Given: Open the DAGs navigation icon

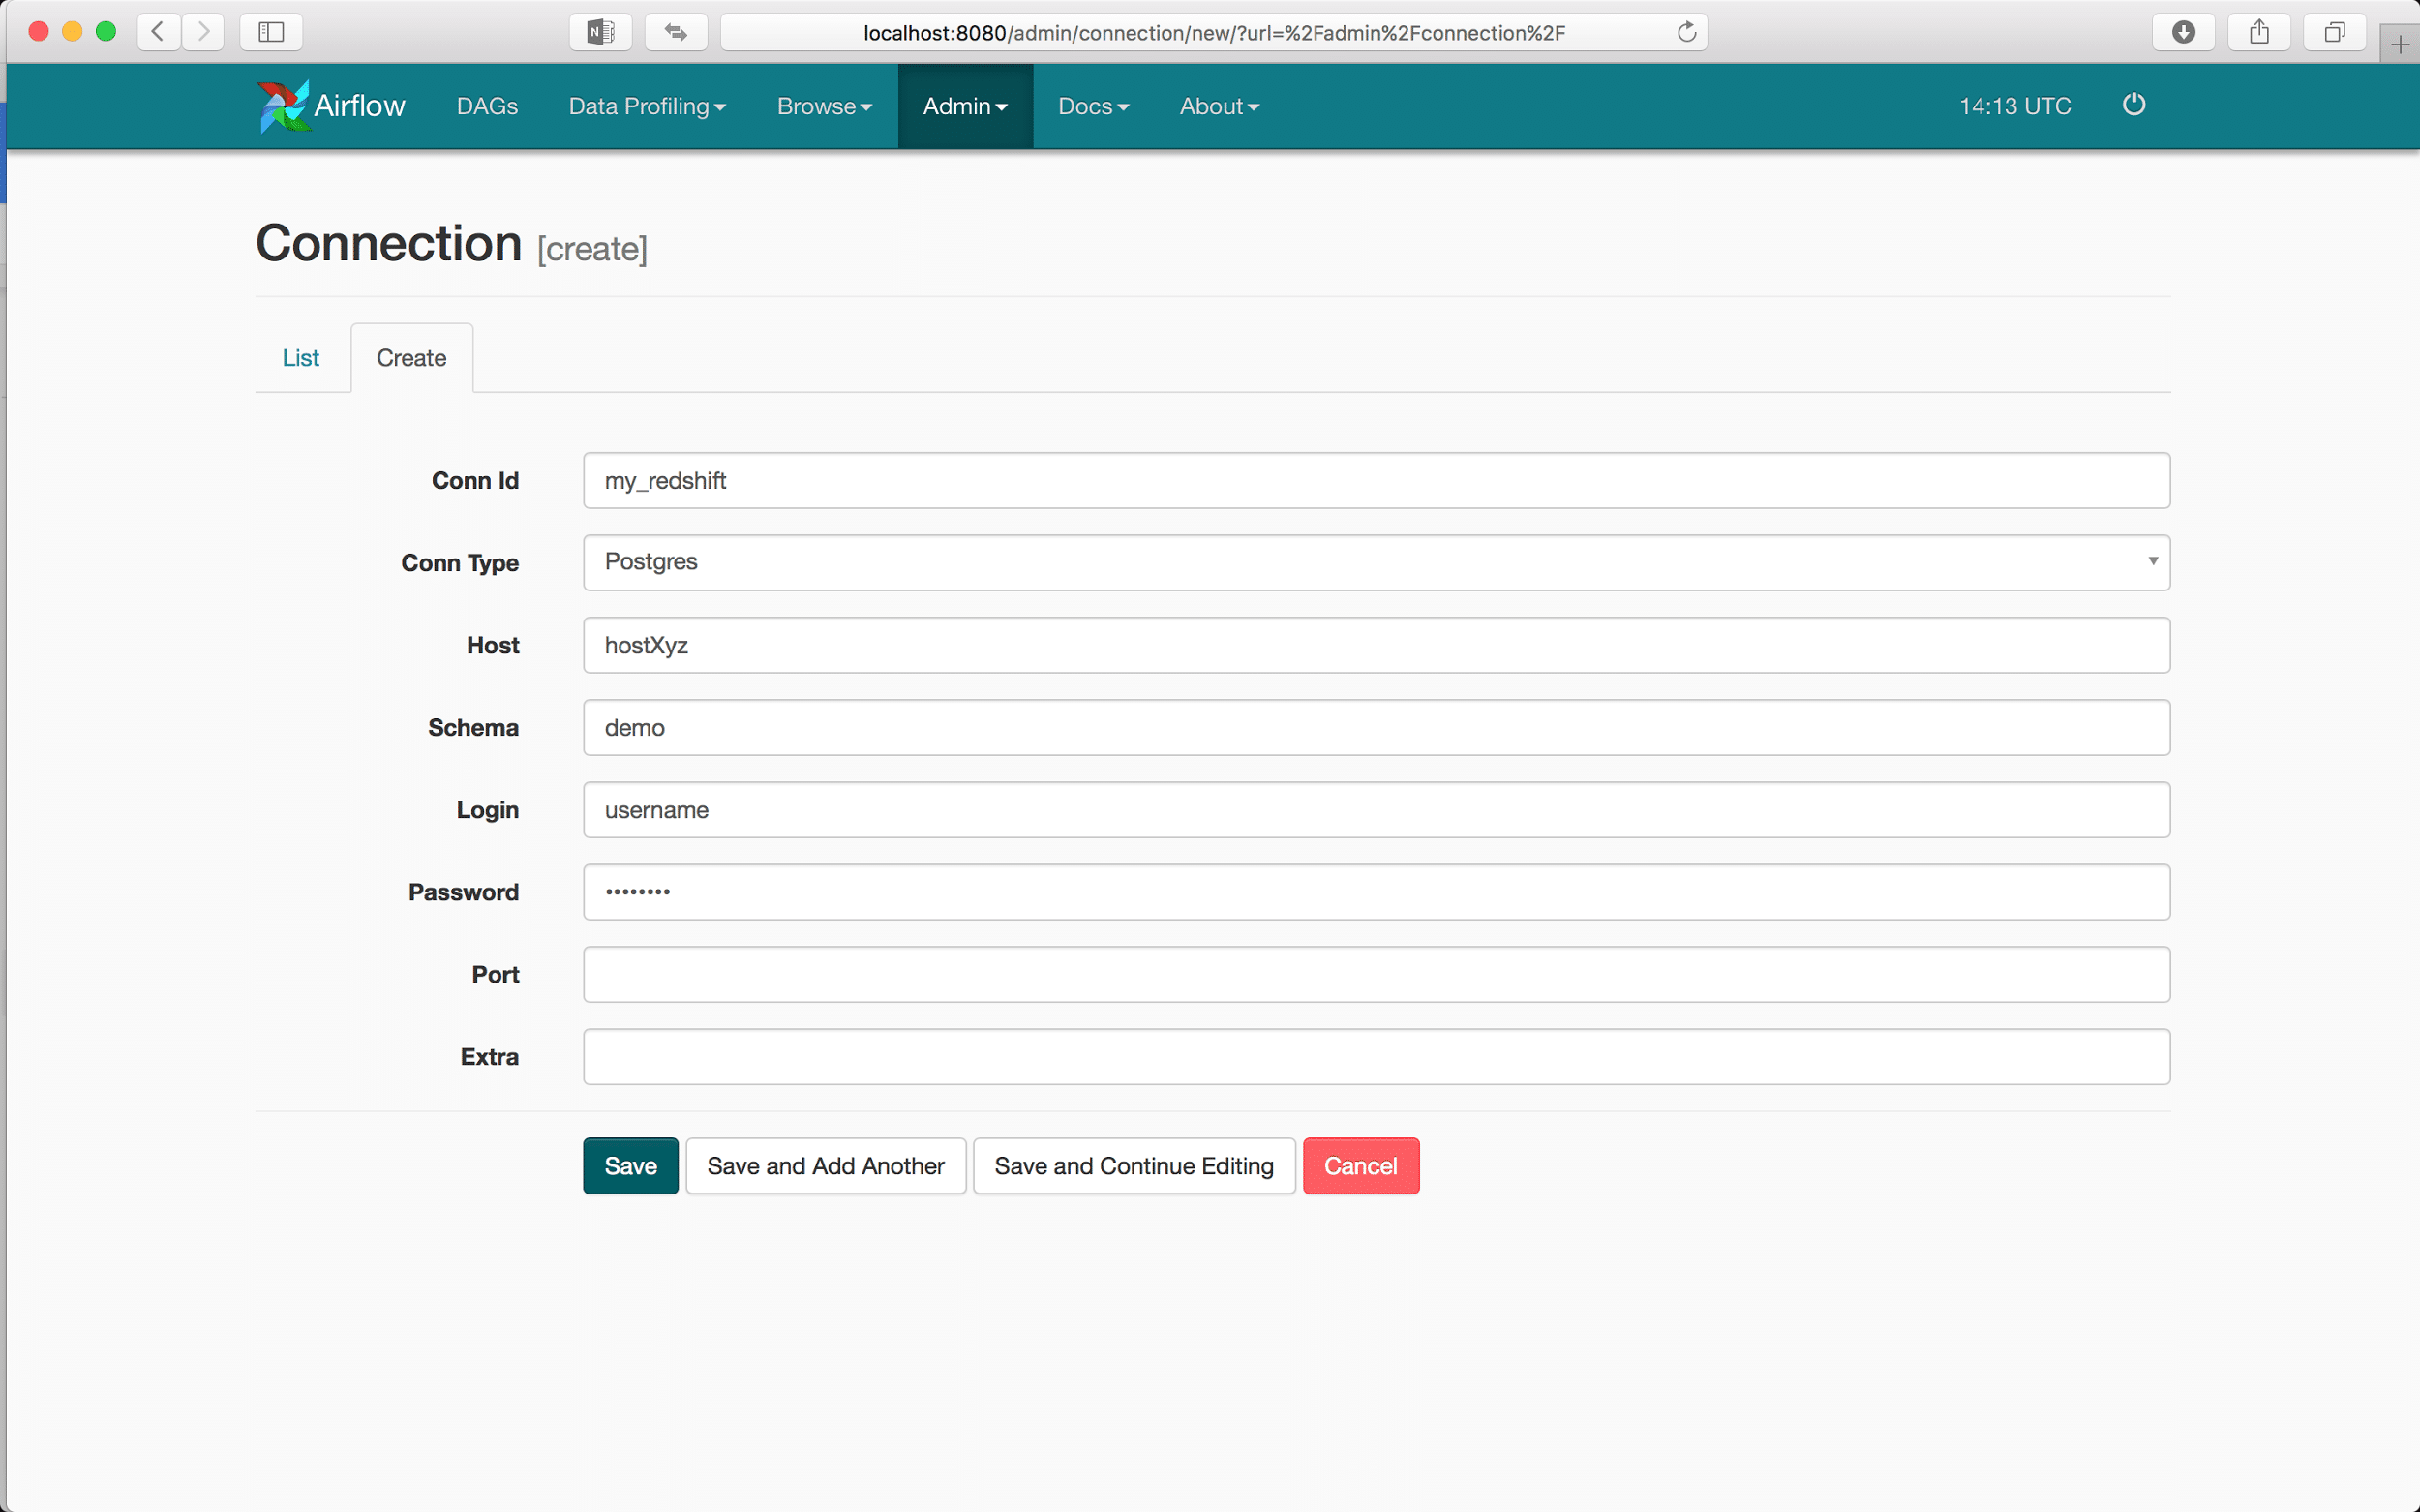Looking at the screenshot, I should [488, 105].
